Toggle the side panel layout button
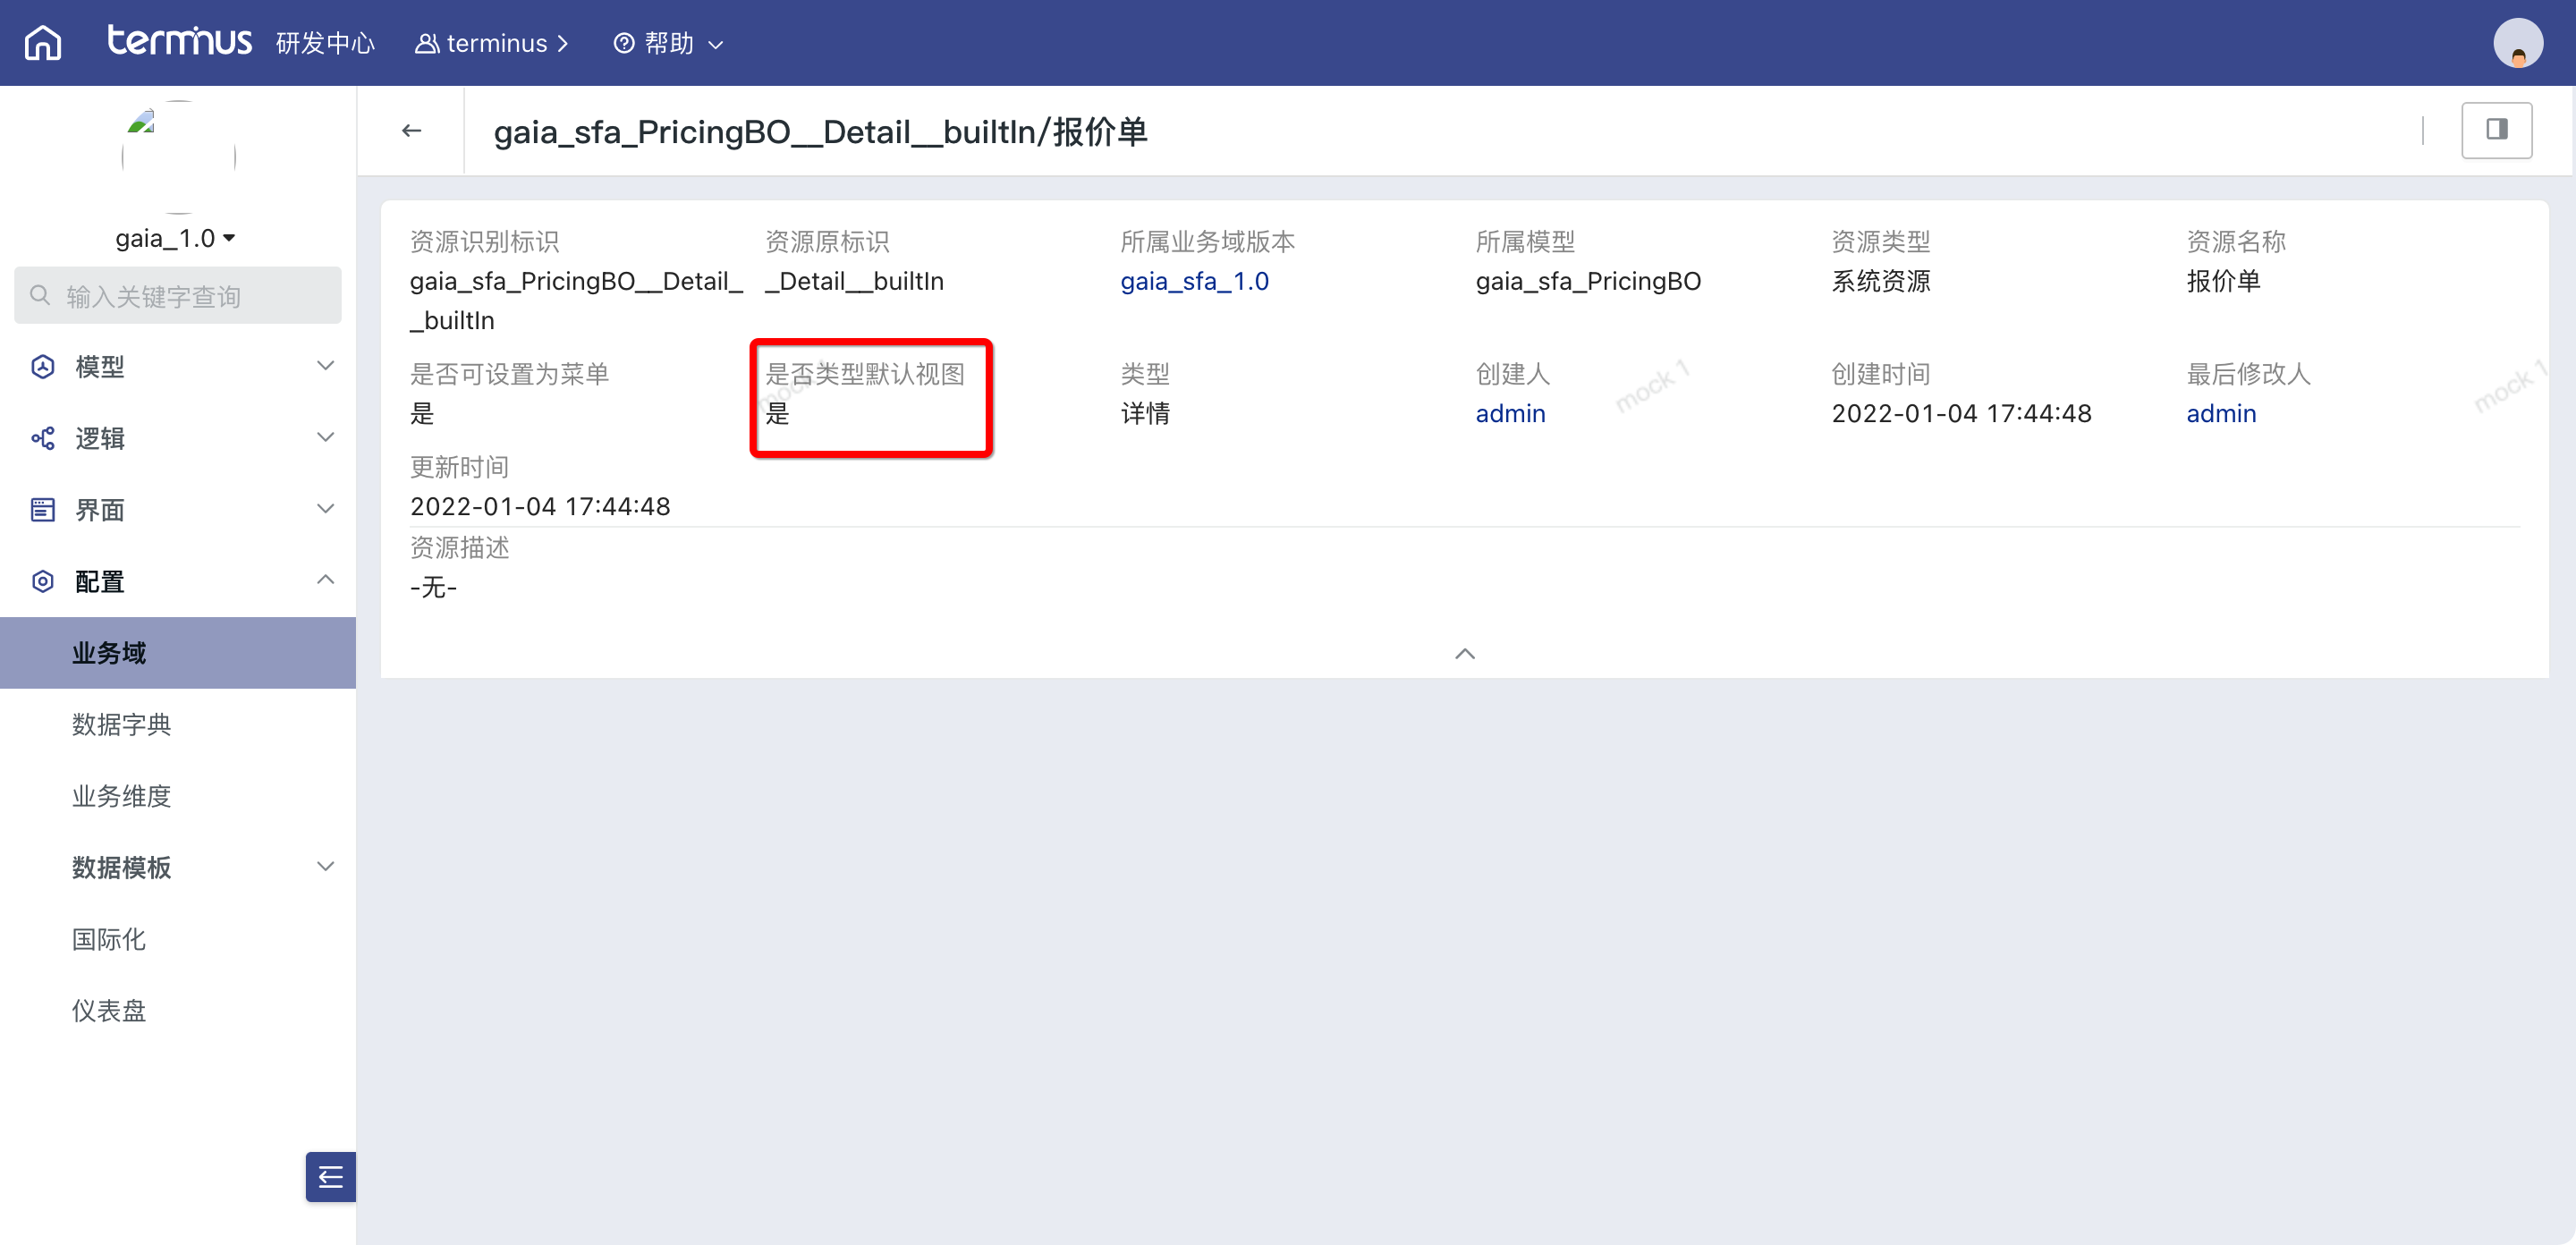The height and width of the screenshot is (1245, 2576). click(2496, 130)
